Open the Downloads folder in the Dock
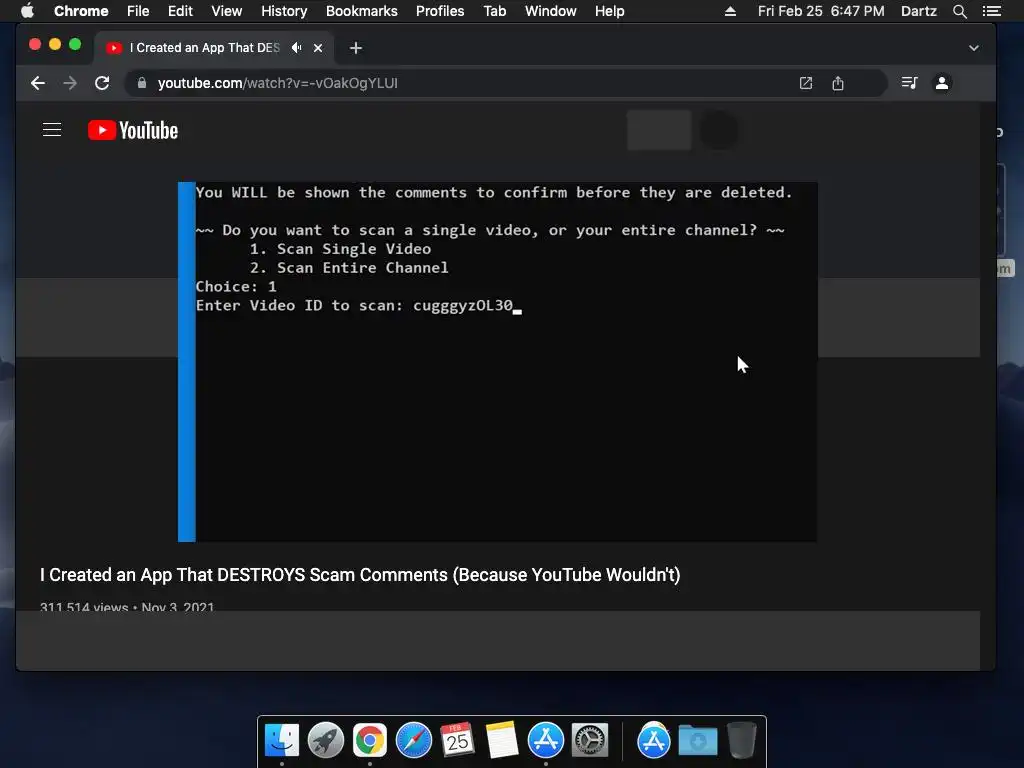Viewport: 1024px width, 768px height. click(697, 741)
